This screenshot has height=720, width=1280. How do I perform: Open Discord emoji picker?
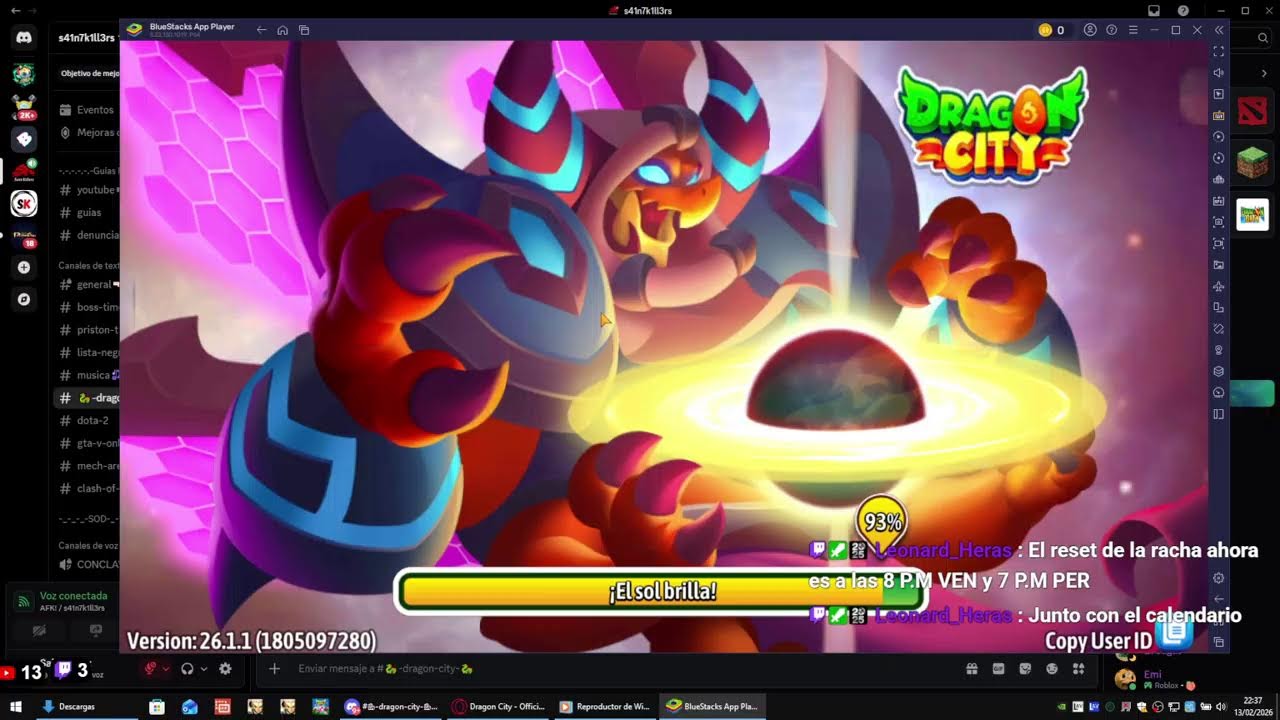pos(1052,669)
